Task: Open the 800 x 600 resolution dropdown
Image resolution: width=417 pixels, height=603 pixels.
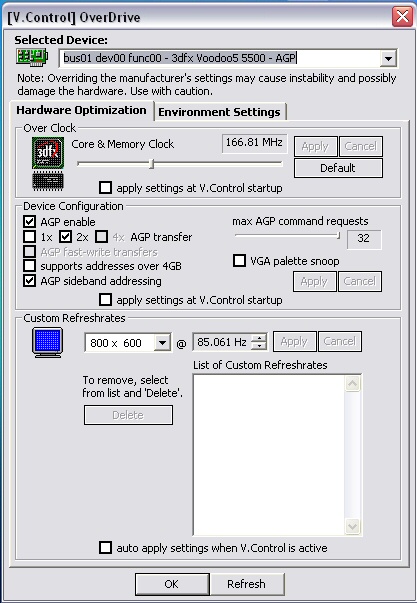Action: pyautogui.click(x=162, y=342)
